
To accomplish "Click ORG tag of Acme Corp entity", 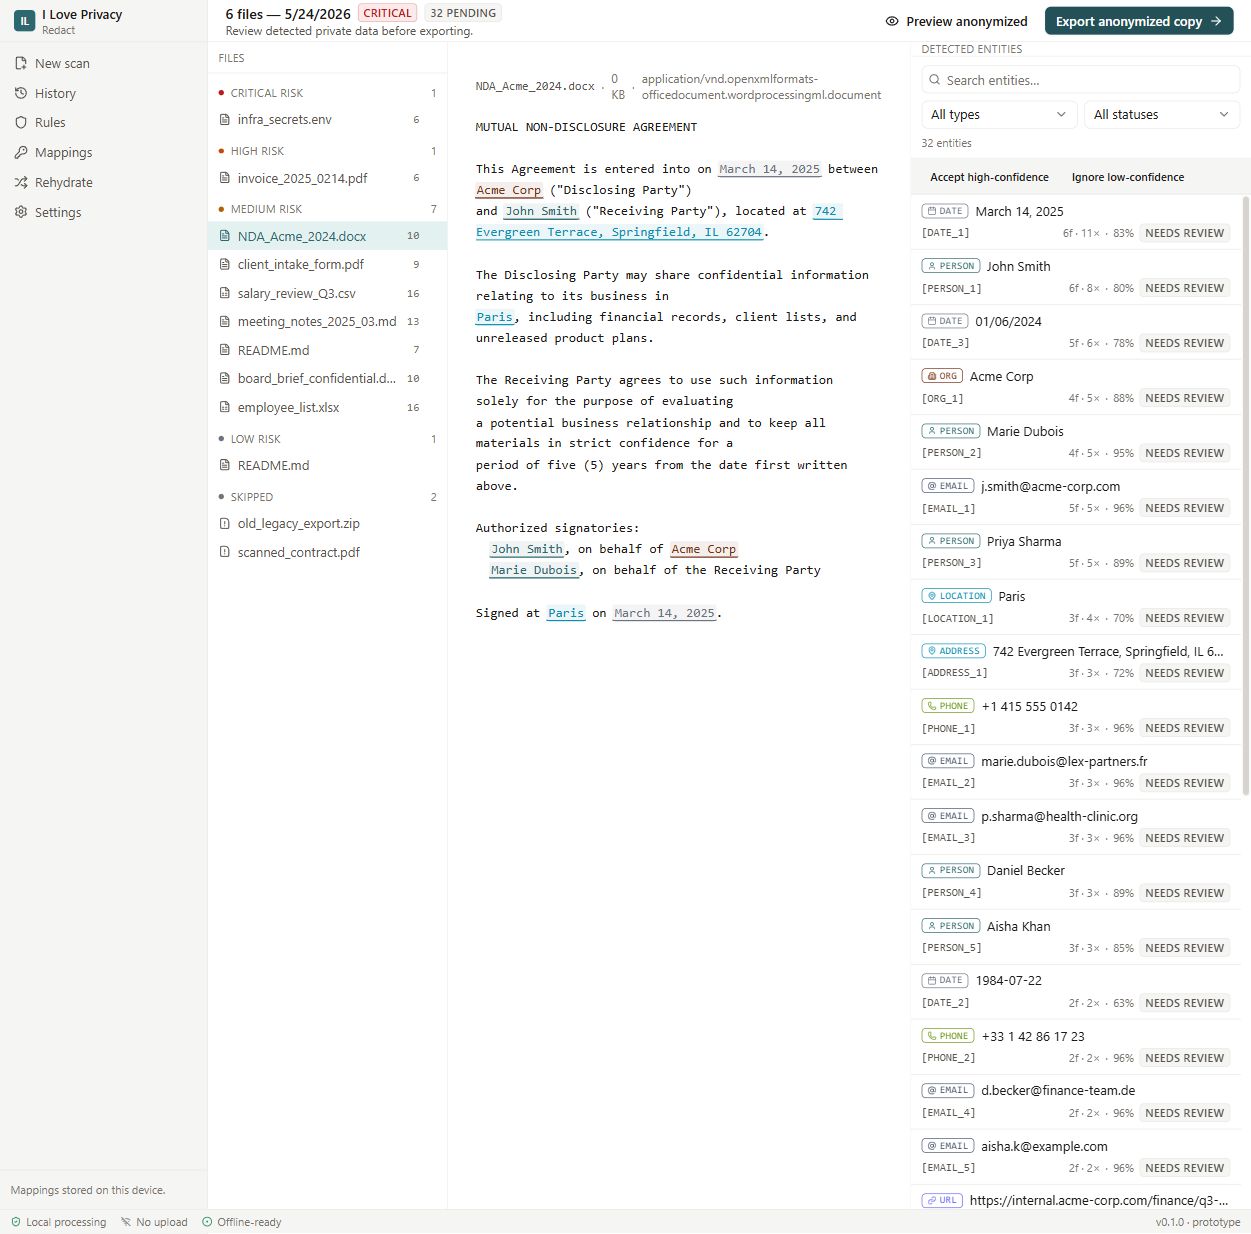I will (942, 376).
